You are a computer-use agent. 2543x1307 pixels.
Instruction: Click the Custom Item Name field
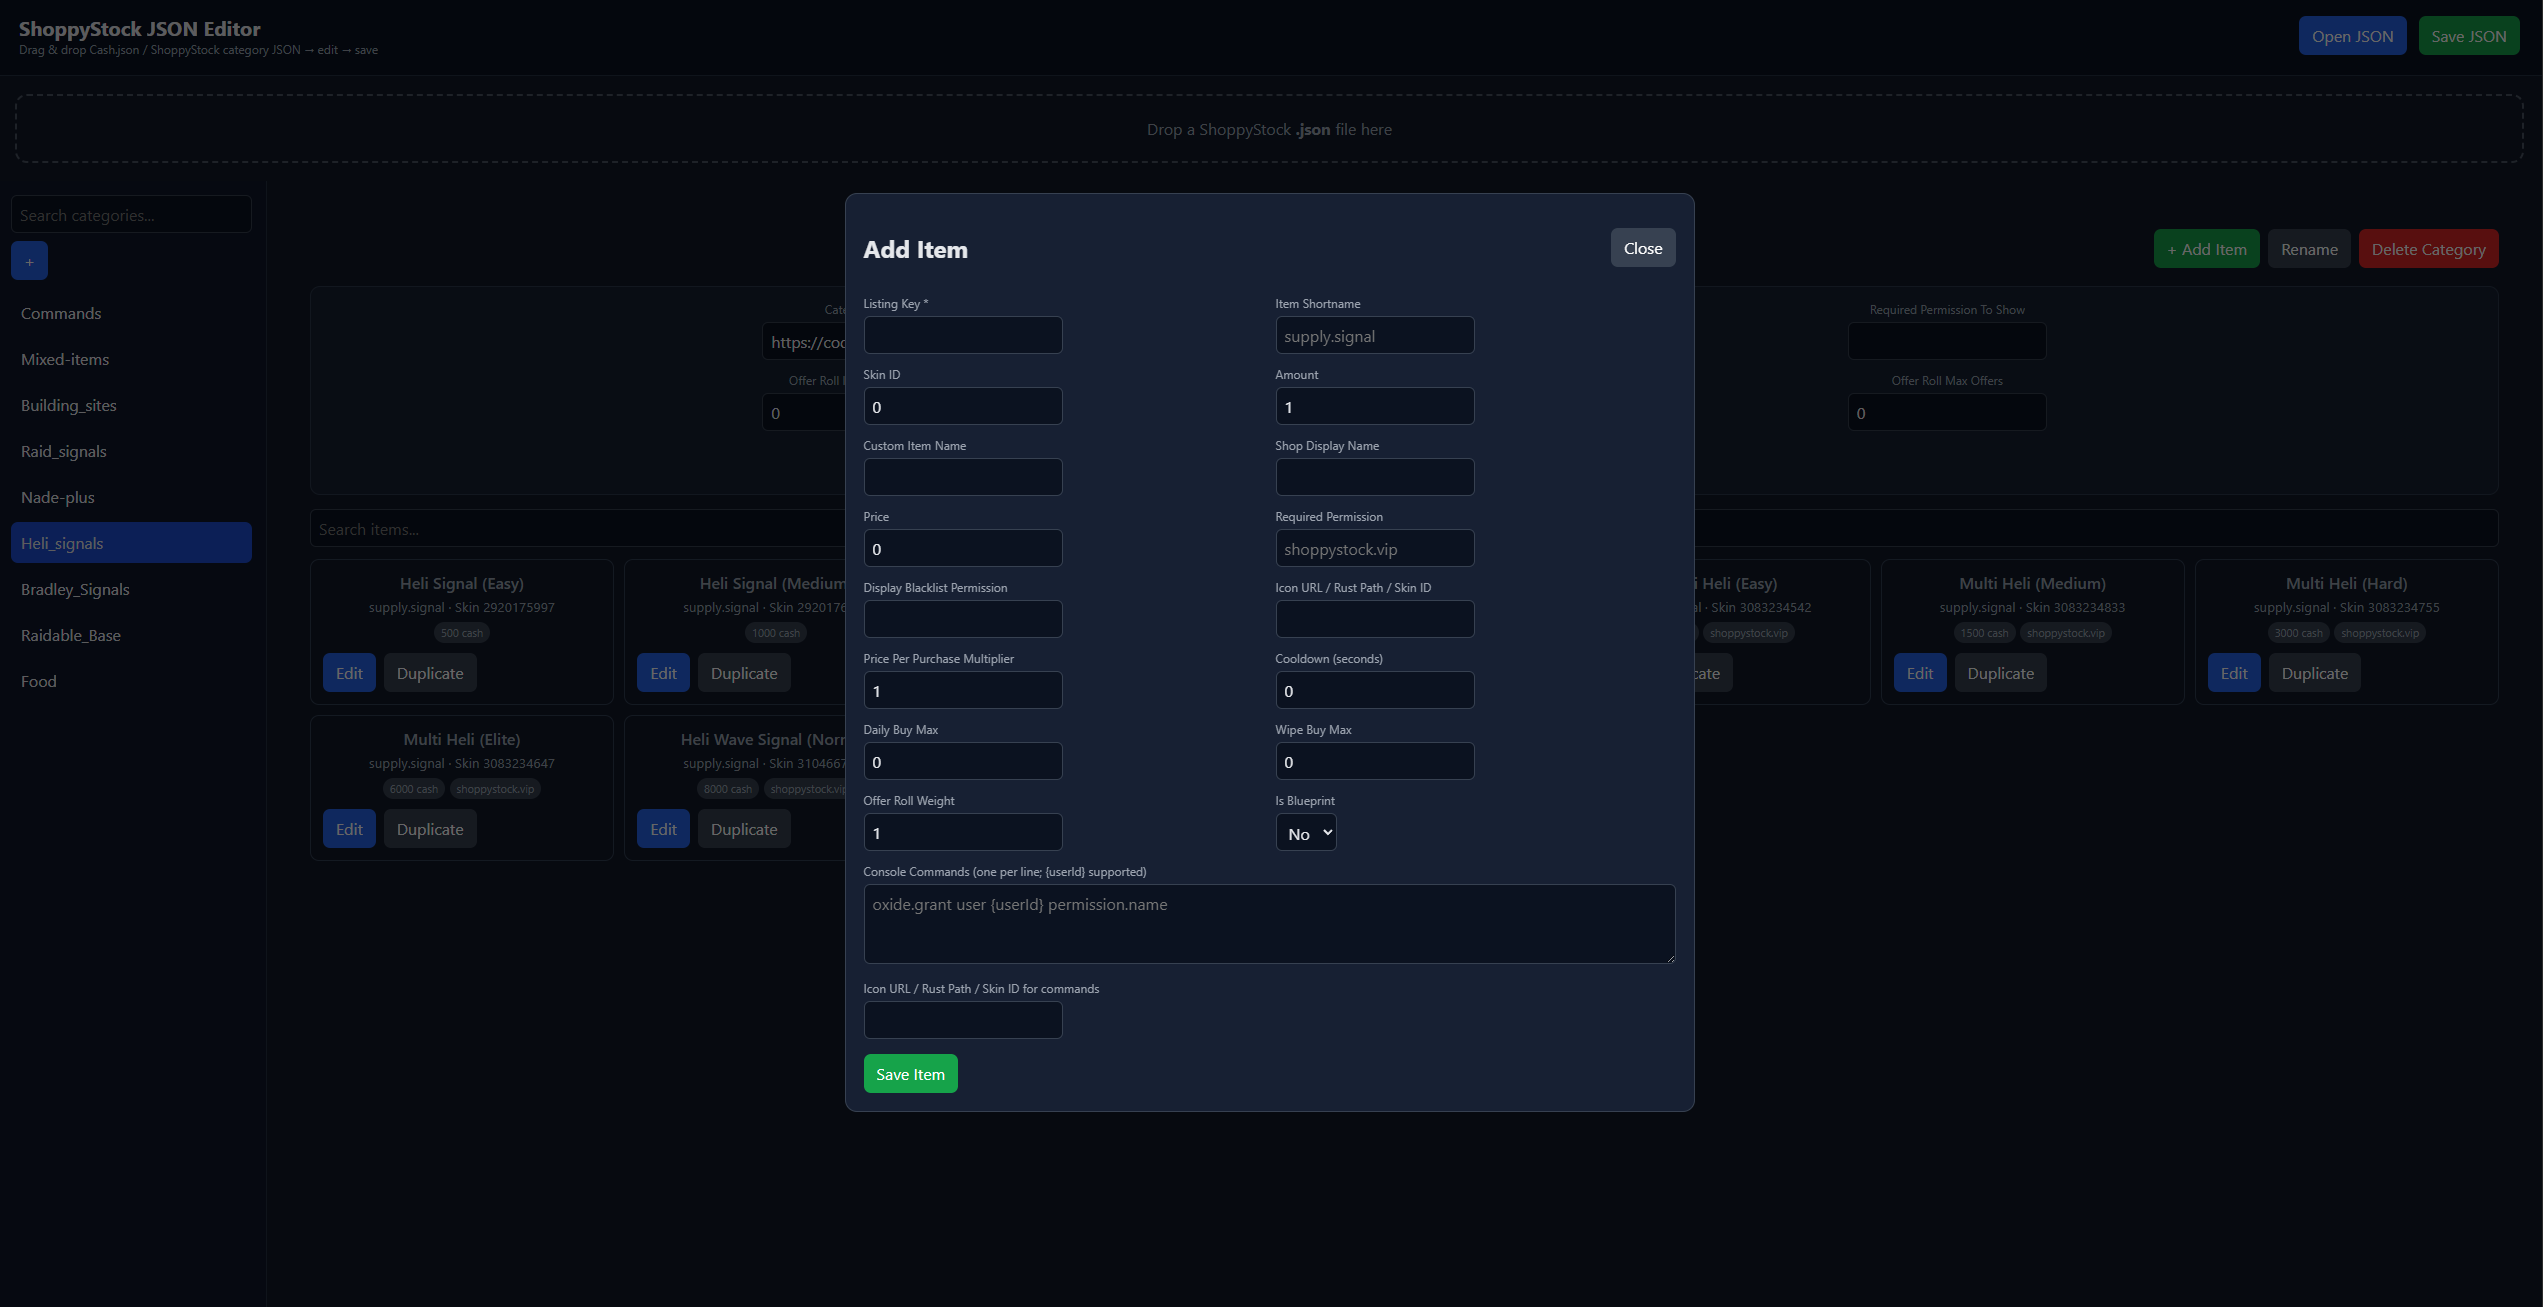click(x=963, y=477)
